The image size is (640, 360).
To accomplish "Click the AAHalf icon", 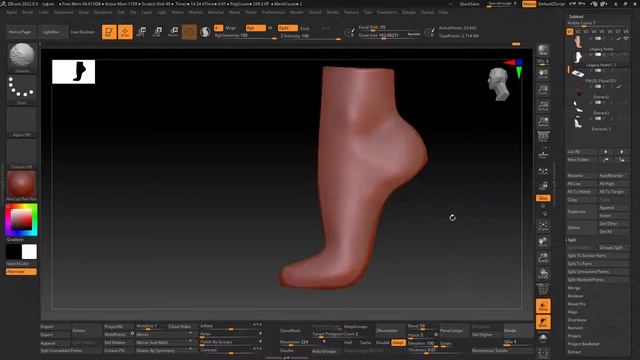I will 543,122.
